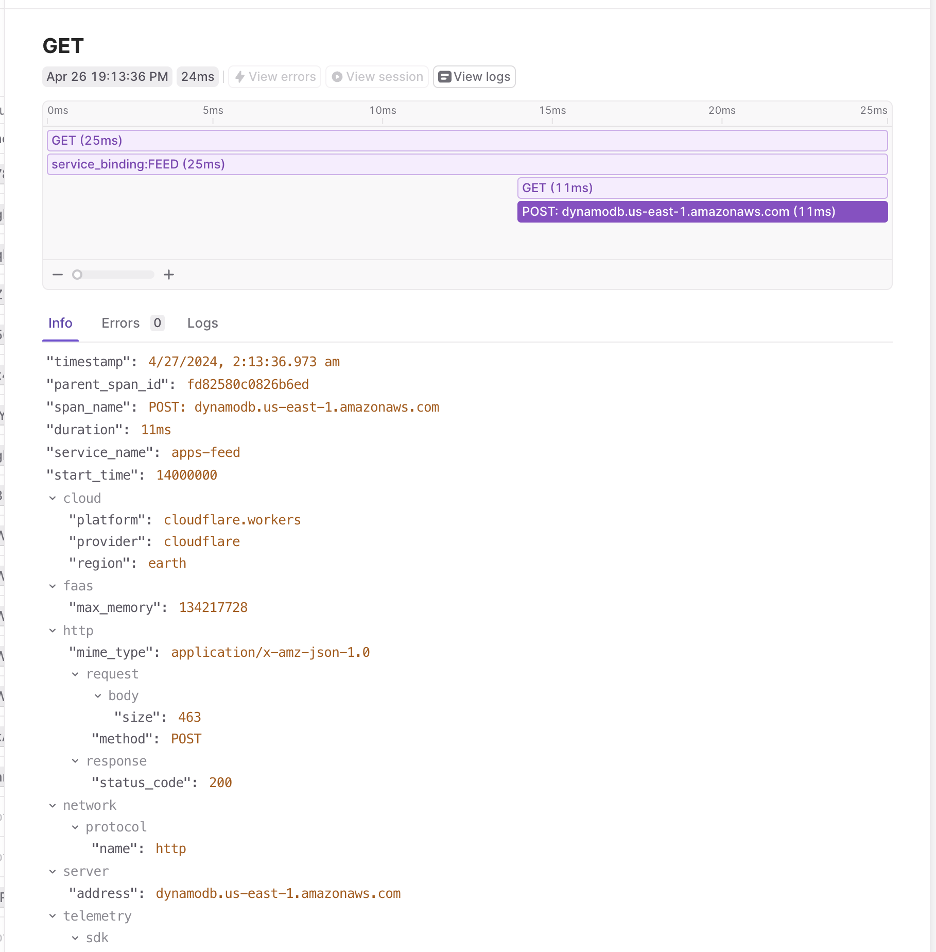Click the playback icon on View session

click(340, 76)
